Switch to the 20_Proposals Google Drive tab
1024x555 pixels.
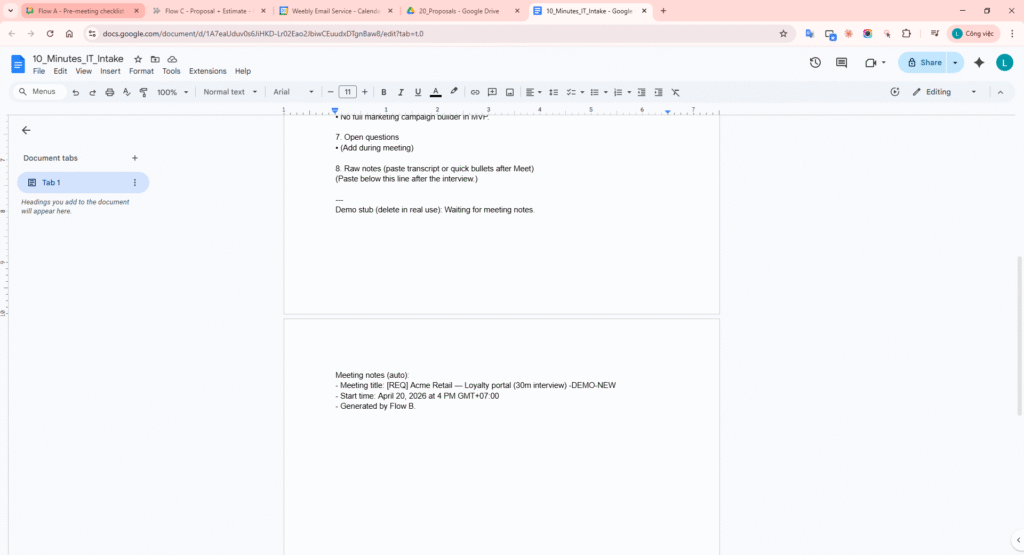(462, 11)
